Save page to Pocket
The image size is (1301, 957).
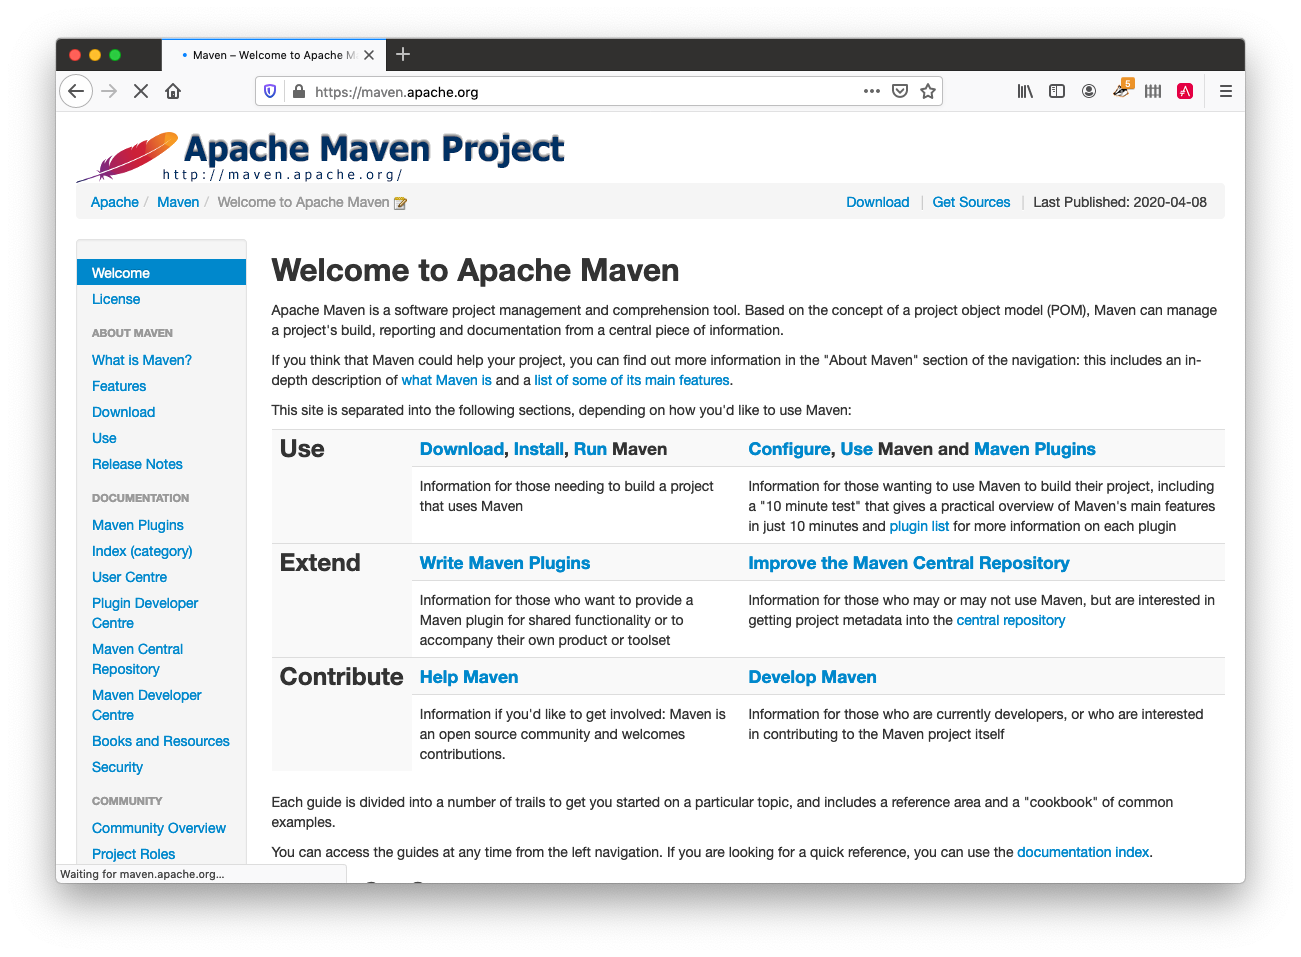(x=900, y=91)
